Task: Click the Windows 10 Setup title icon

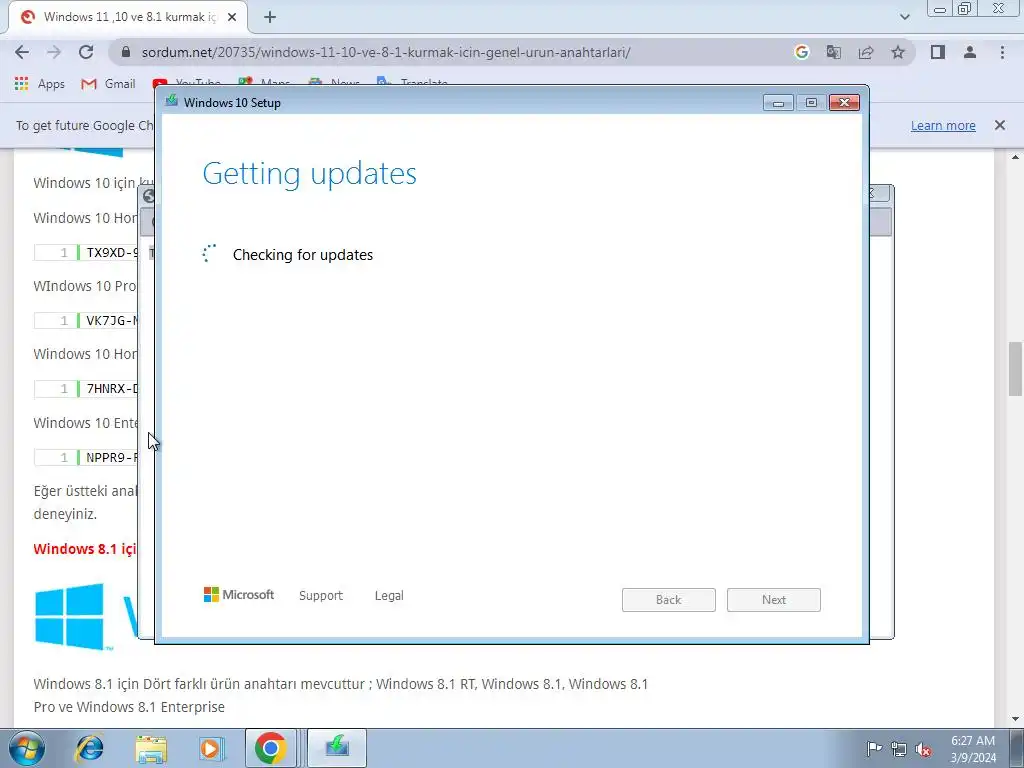Action: point(172,101)
